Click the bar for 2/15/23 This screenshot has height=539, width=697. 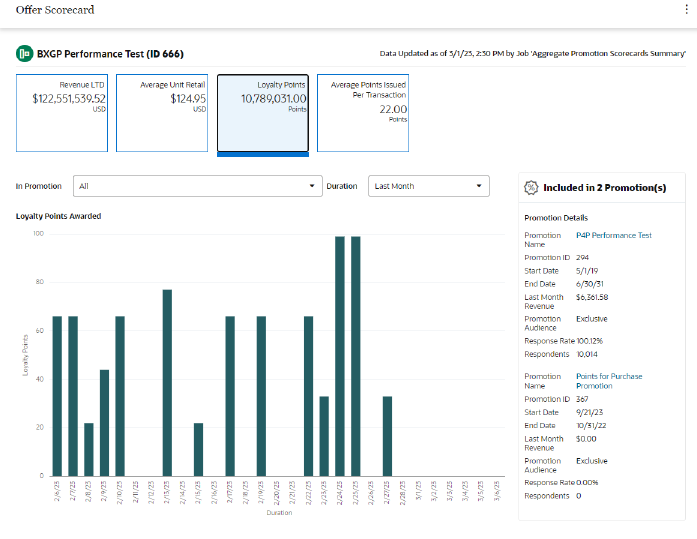pos(198,450)
